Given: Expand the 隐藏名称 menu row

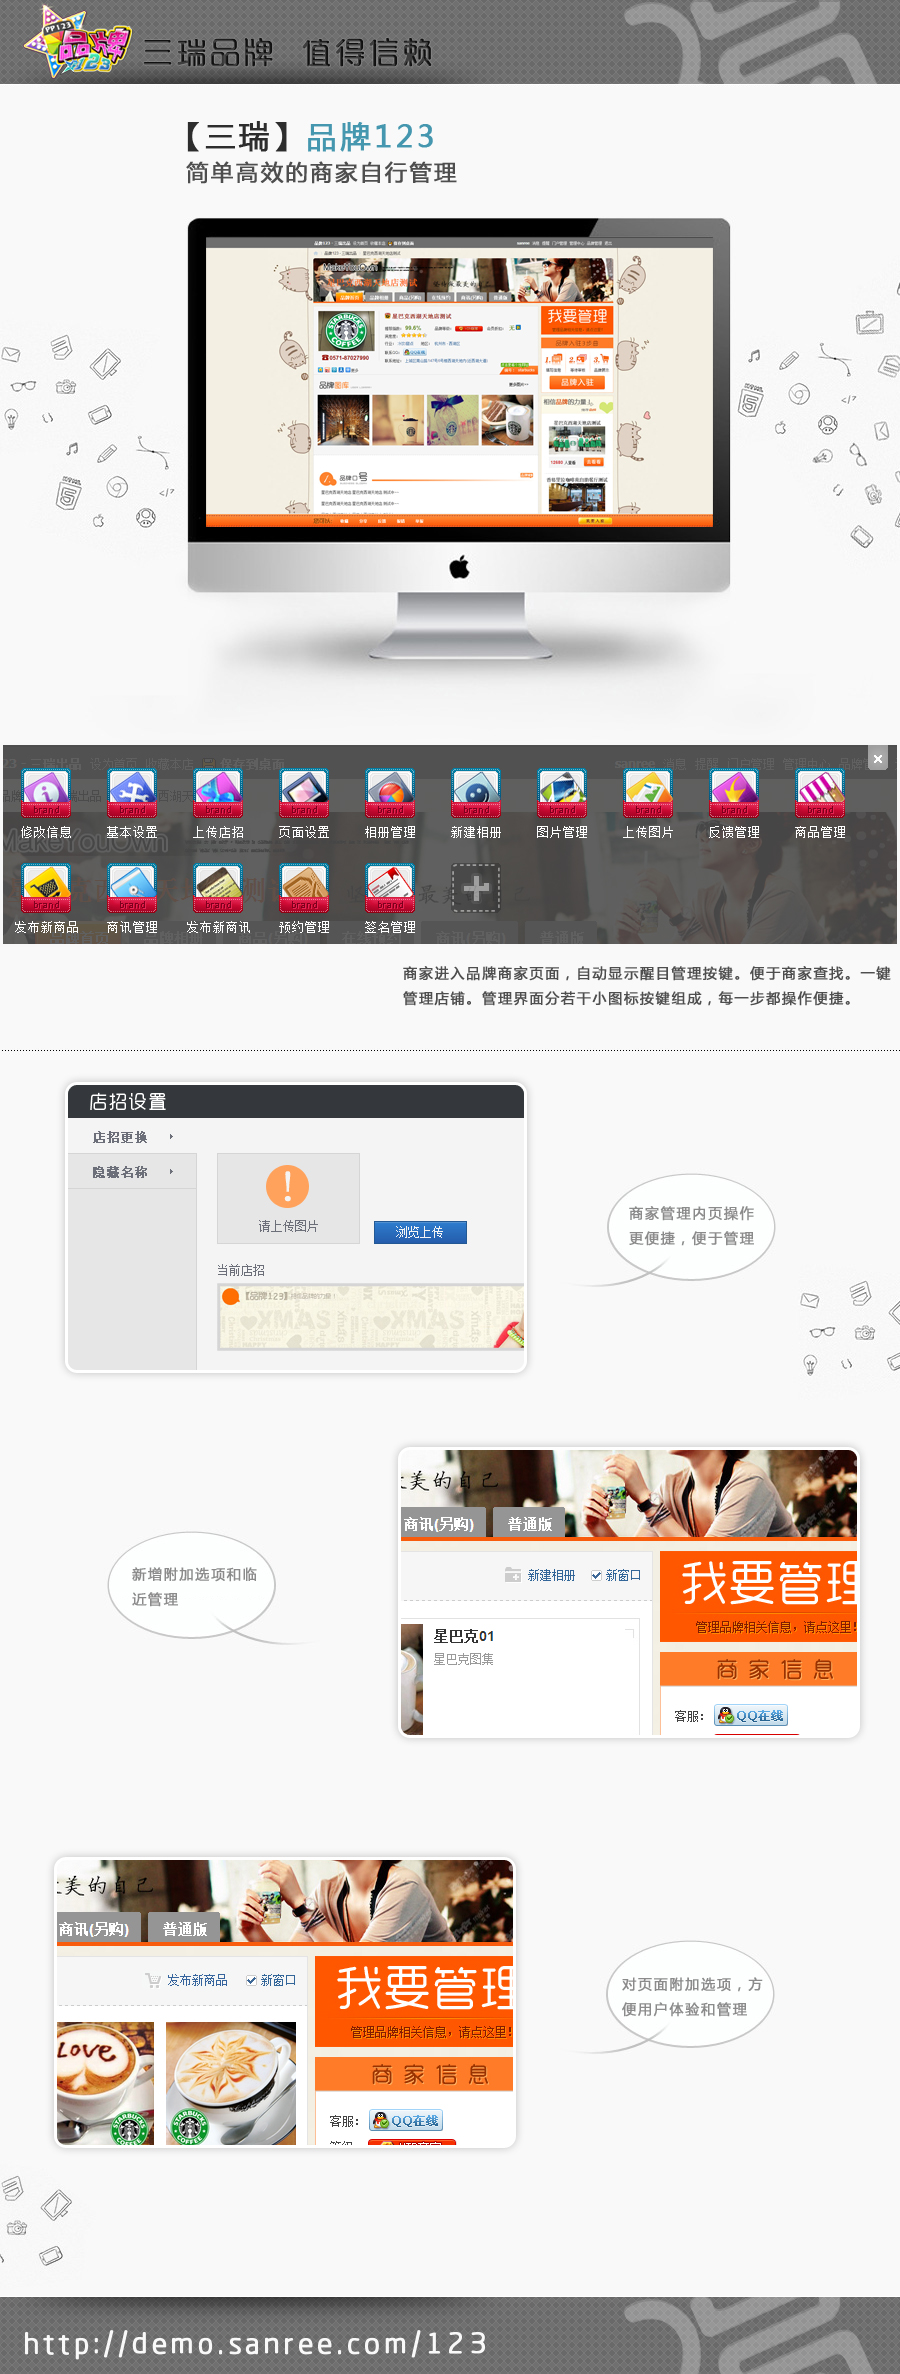Looking at the screenshot, I should (x=132, y=1172).
